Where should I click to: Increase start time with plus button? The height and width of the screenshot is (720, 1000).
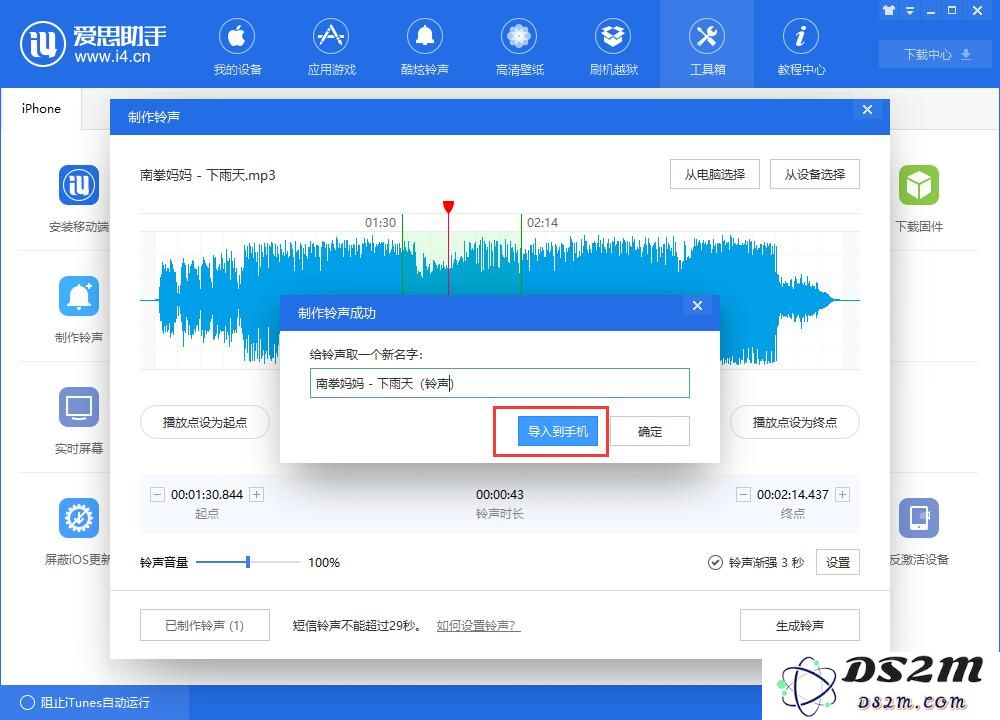point(256,494)
